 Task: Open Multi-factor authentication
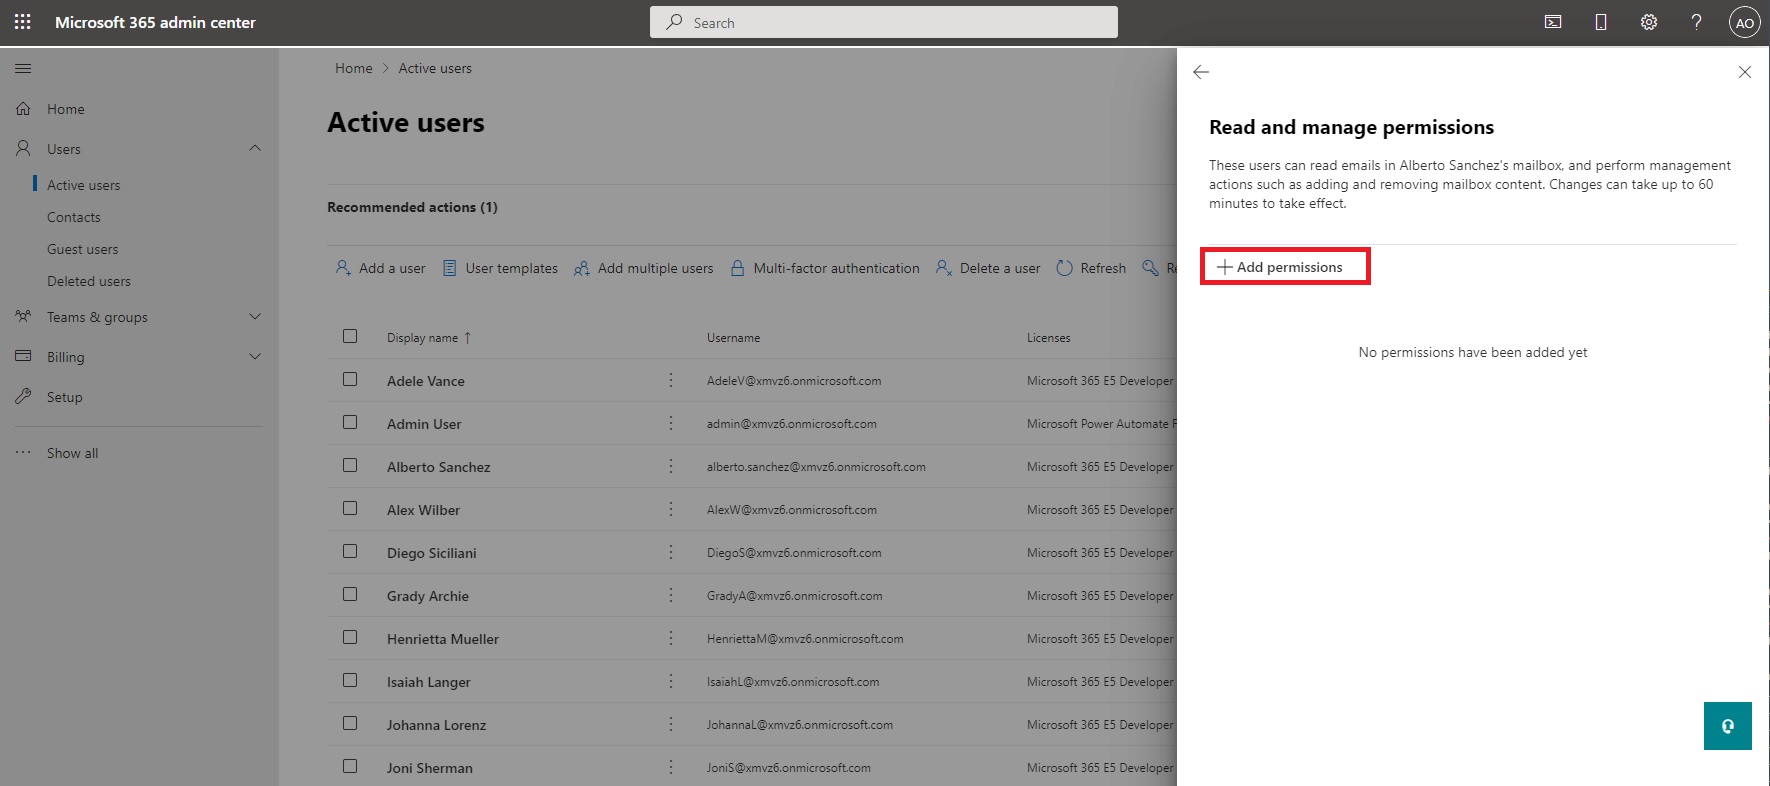coord(825,268)
